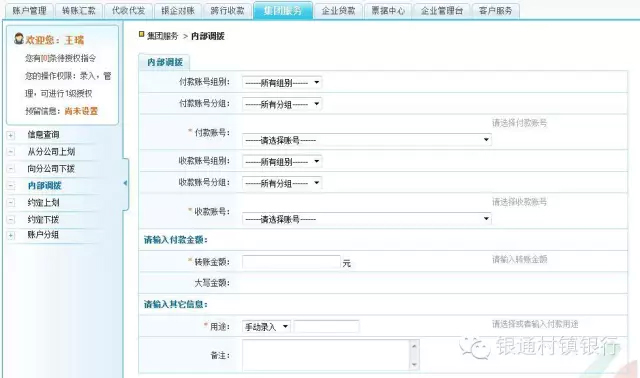This screenshot has height=378, width=640.
Task: Click the 备注 text area
Action: [x=327, y=355]
